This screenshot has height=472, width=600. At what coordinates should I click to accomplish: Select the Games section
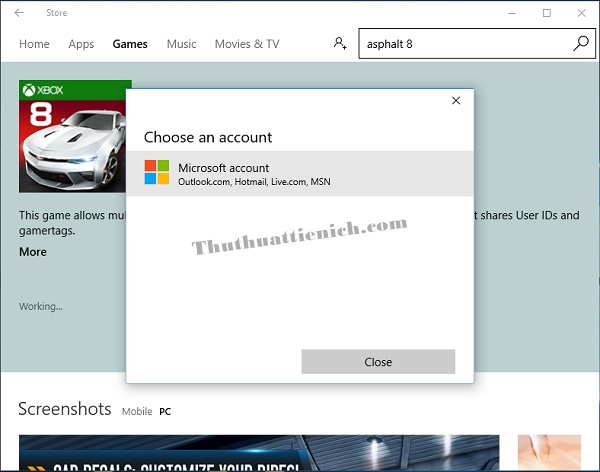[130, 44]
